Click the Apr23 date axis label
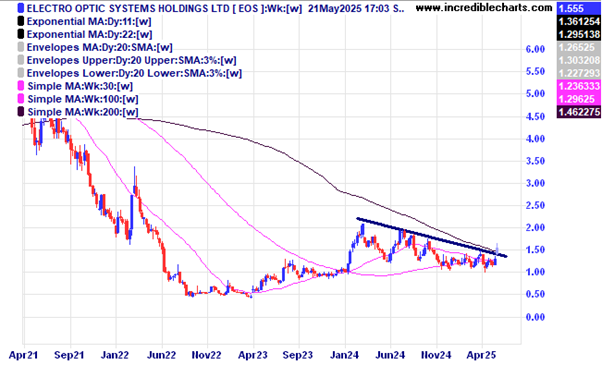 click(x=253, y=355)
